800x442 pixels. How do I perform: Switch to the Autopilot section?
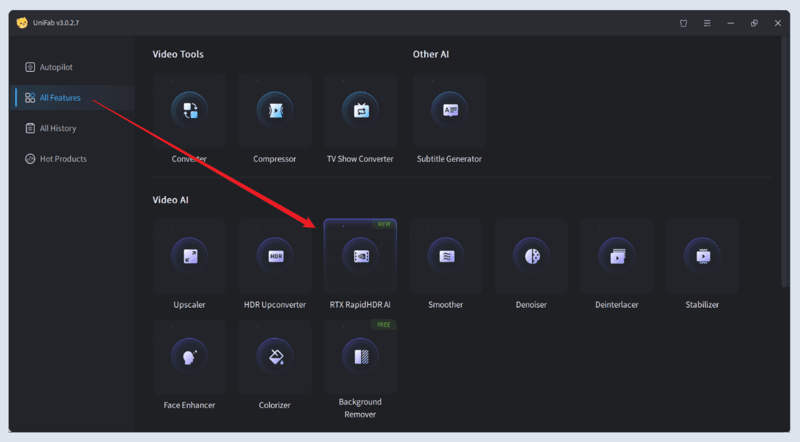pos(55,67)
